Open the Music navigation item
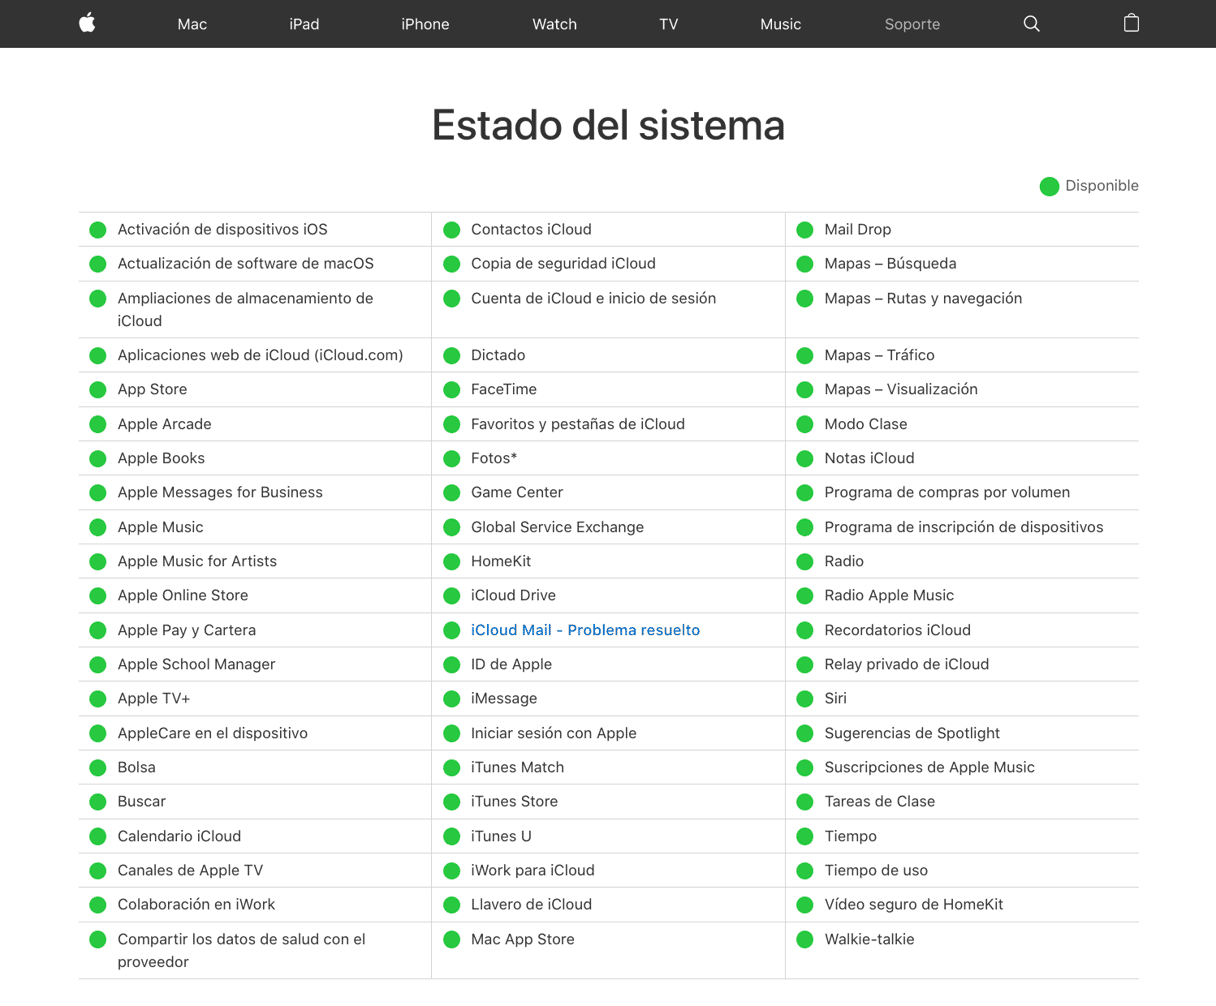The image size is (1216, 1006). (780, 24)
